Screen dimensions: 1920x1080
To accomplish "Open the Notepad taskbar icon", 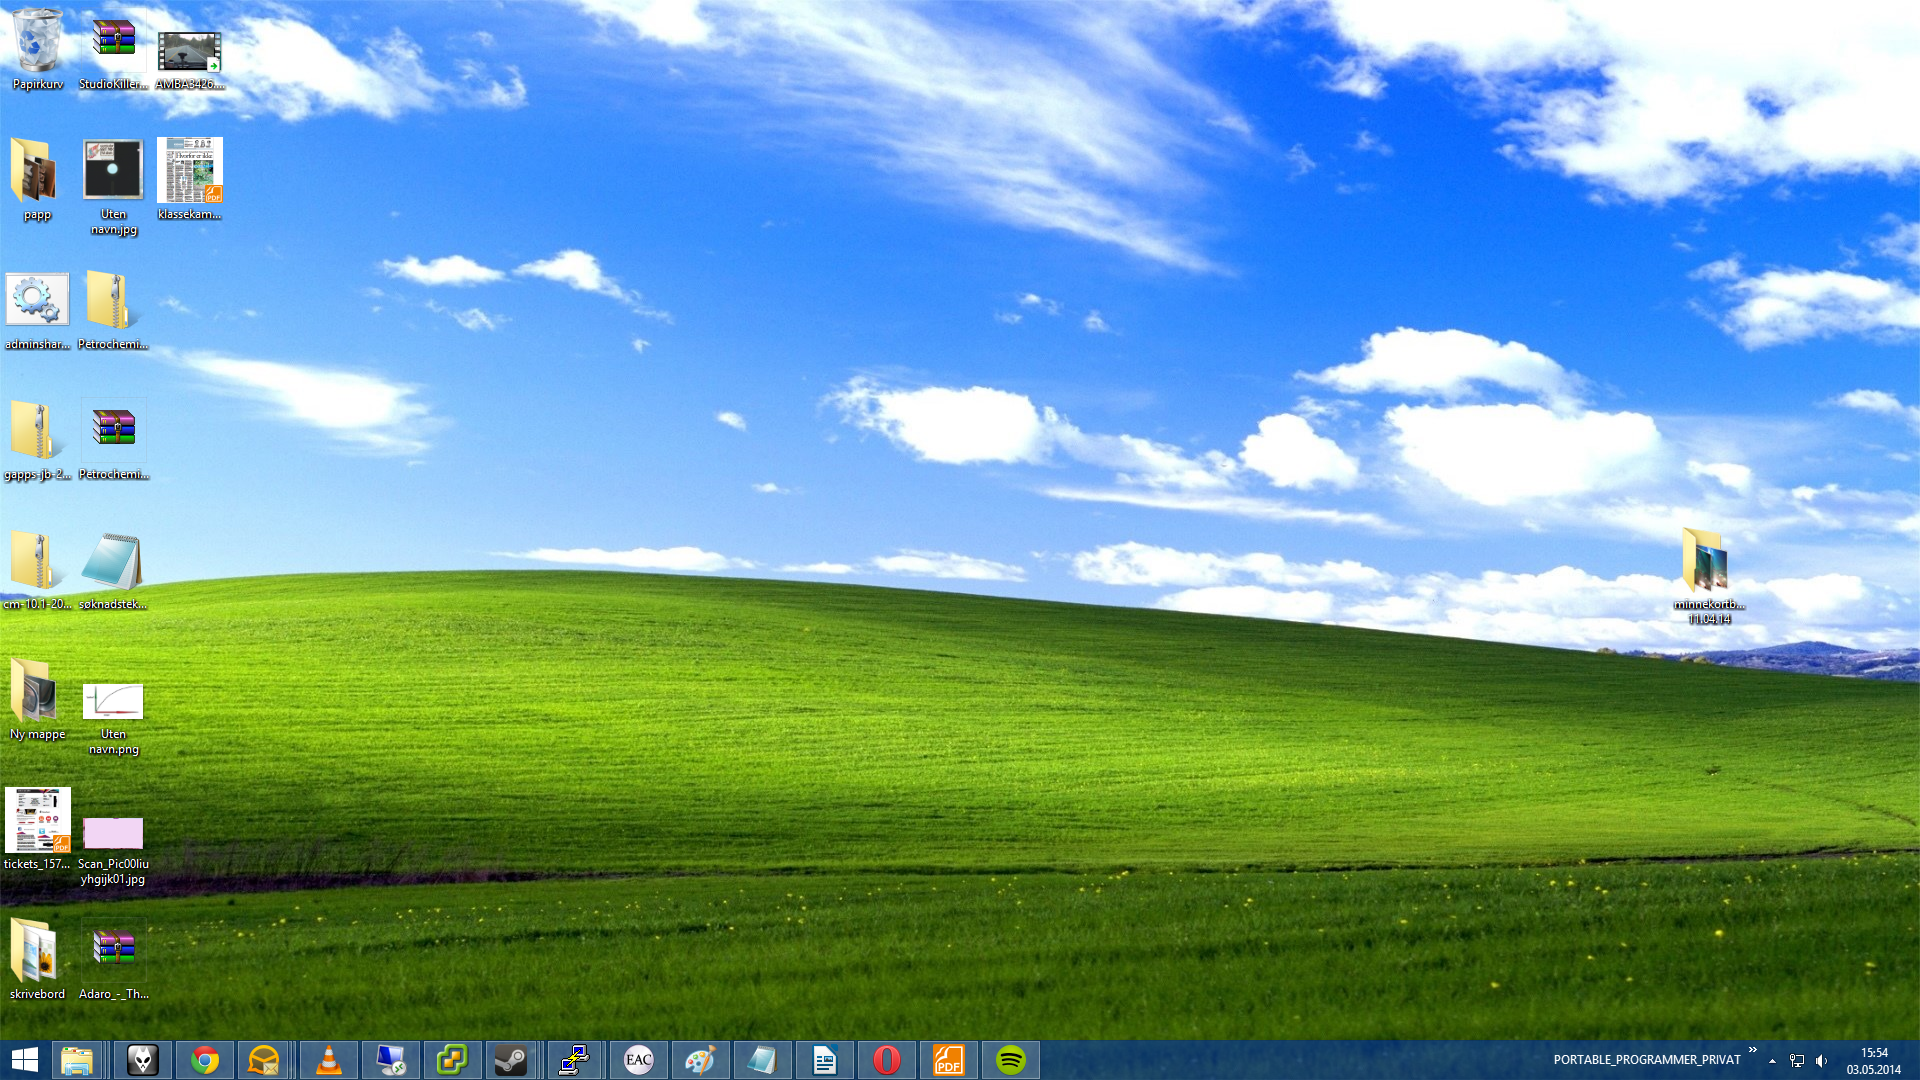I will click(x=762, y=1060).
